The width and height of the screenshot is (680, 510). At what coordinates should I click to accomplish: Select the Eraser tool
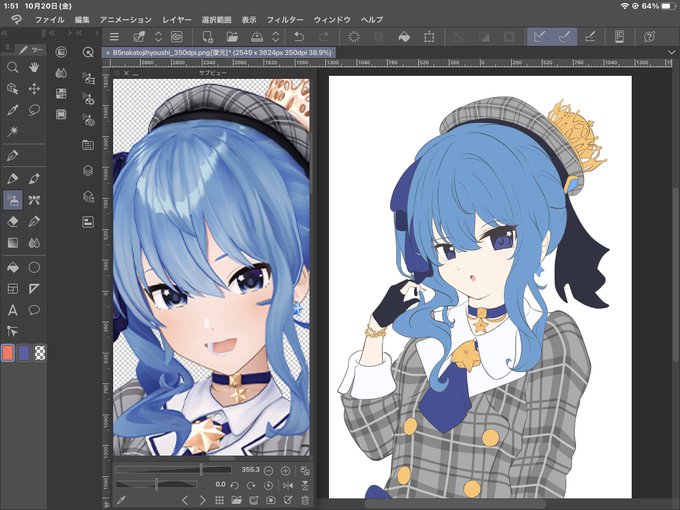(x=13, y=222)
